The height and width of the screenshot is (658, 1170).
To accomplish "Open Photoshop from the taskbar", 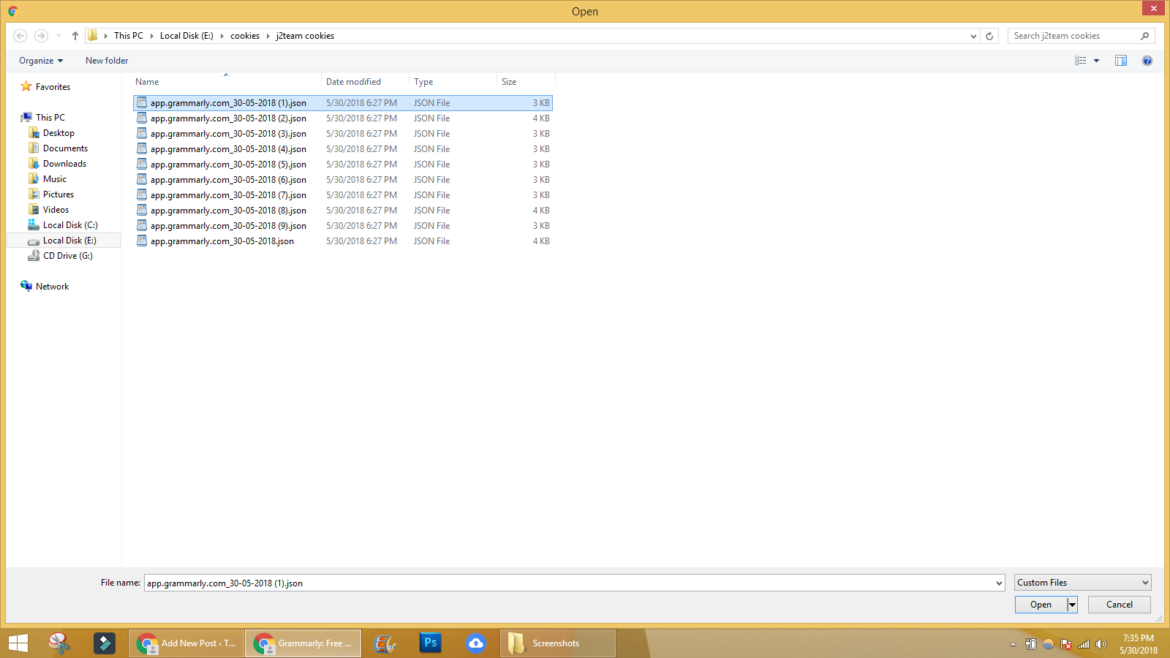I will coord(431,643).
